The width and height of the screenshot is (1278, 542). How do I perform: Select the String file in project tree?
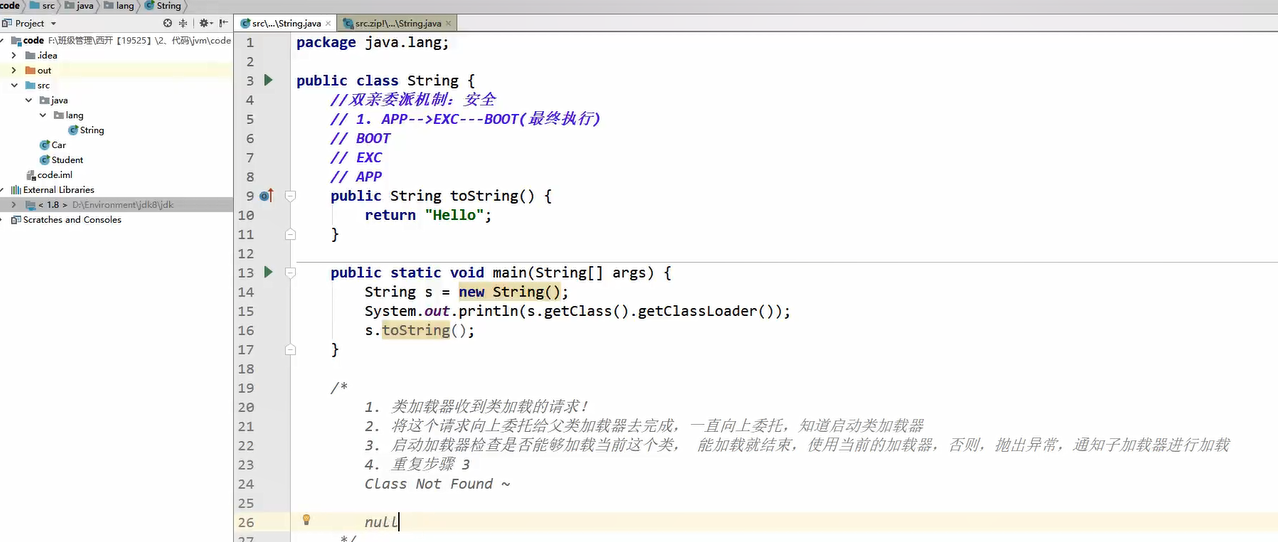coord(92,130)
